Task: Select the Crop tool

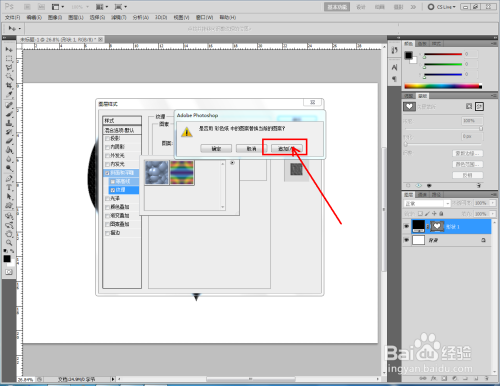Action: click(9, 86)
